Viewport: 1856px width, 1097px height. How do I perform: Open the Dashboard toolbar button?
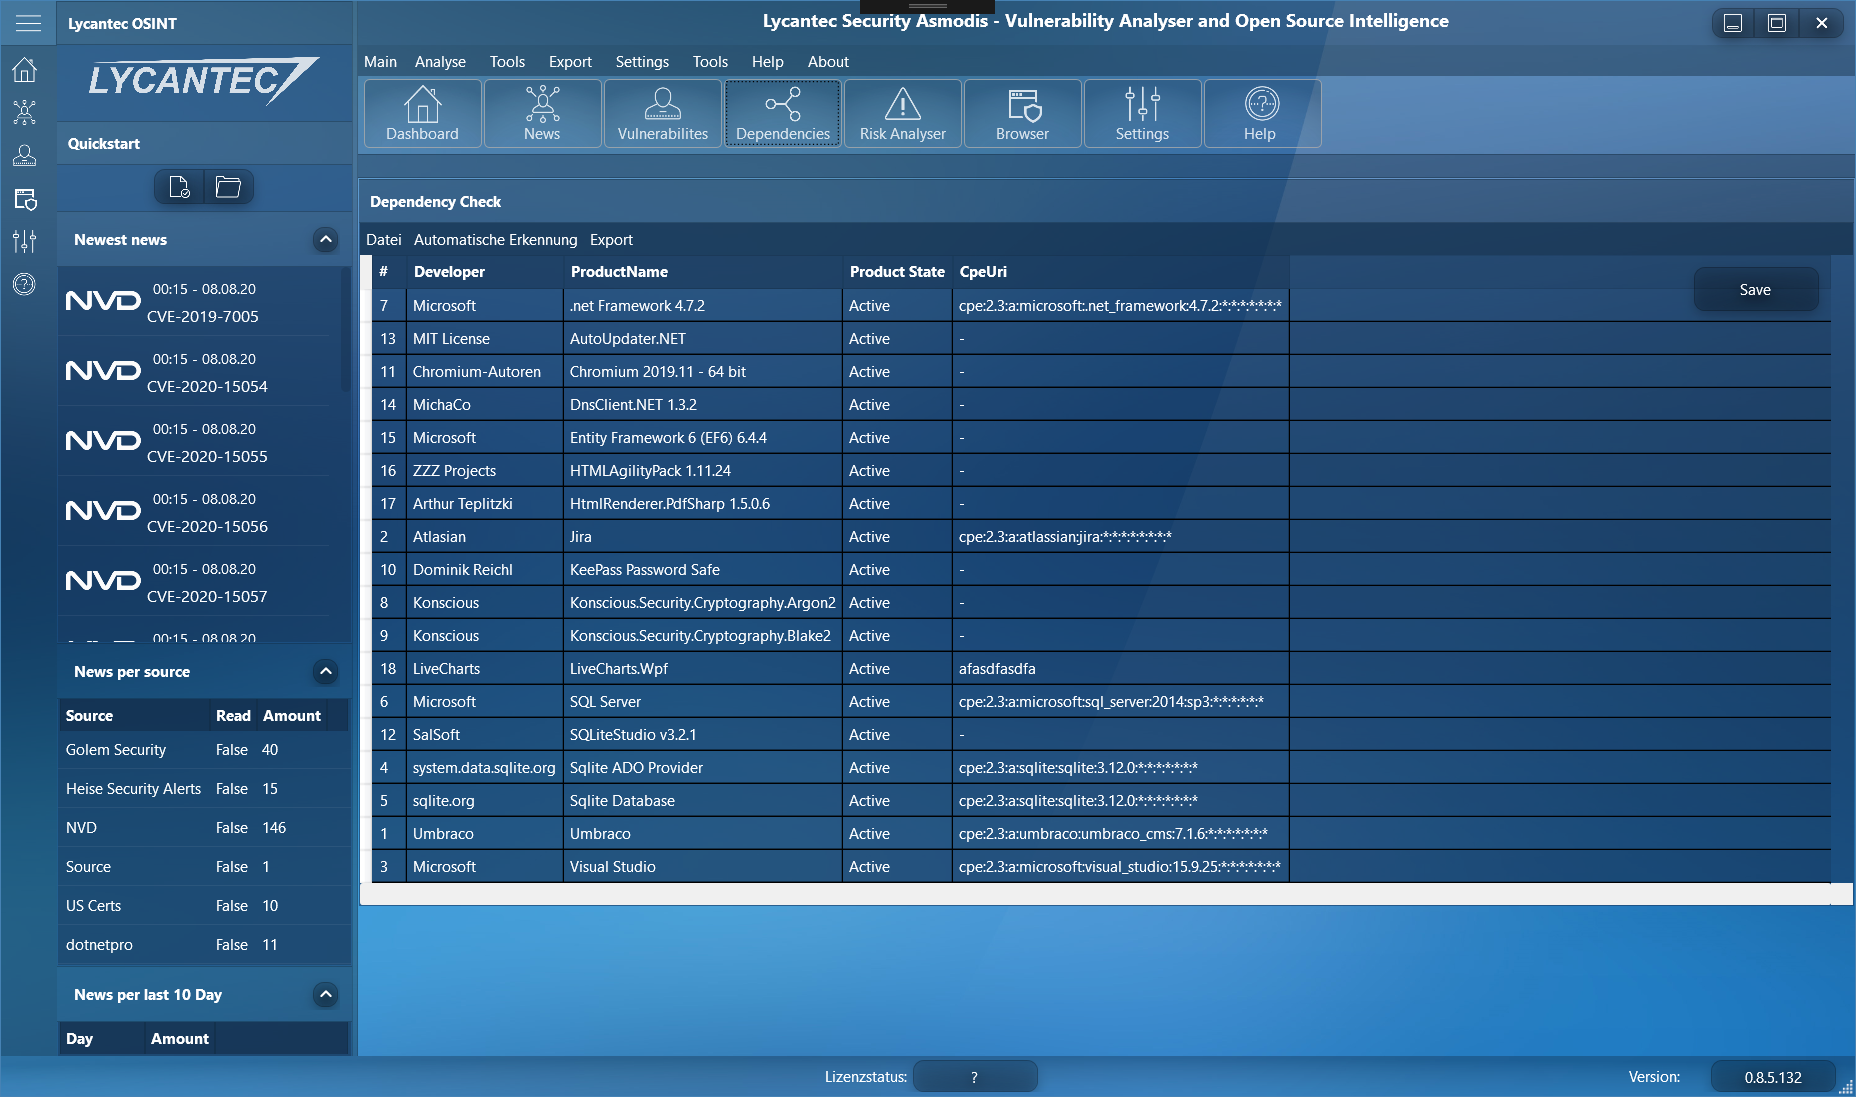coord(422,114)
